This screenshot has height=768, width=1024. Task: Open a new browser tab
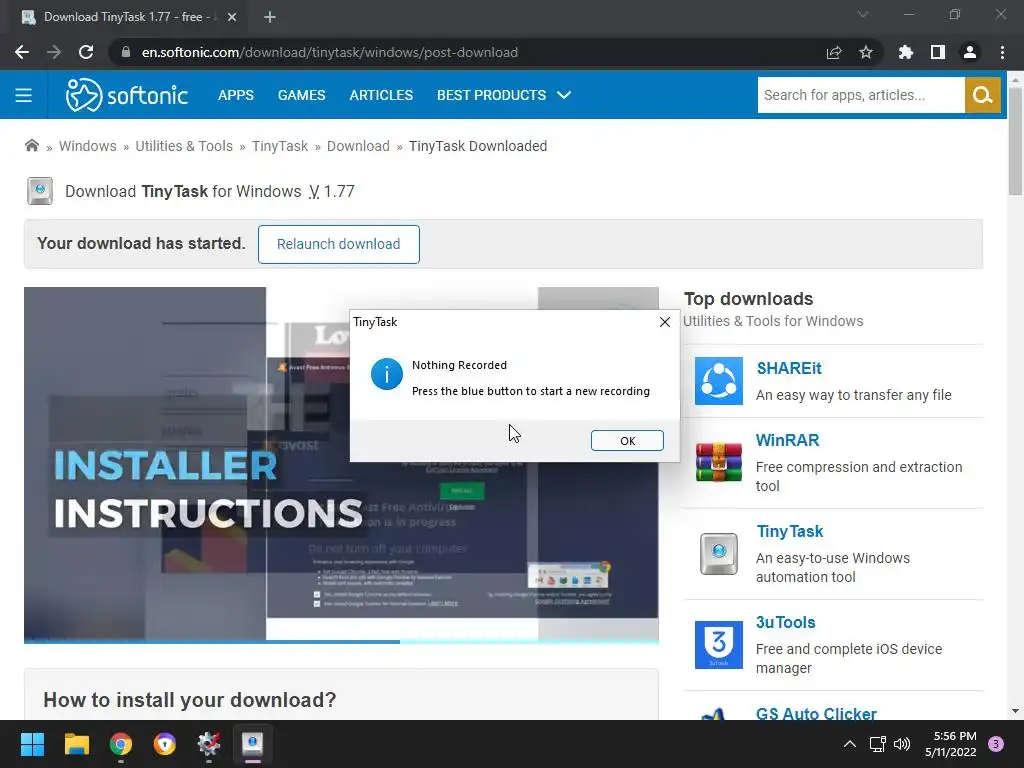click(x=270, y=17)
